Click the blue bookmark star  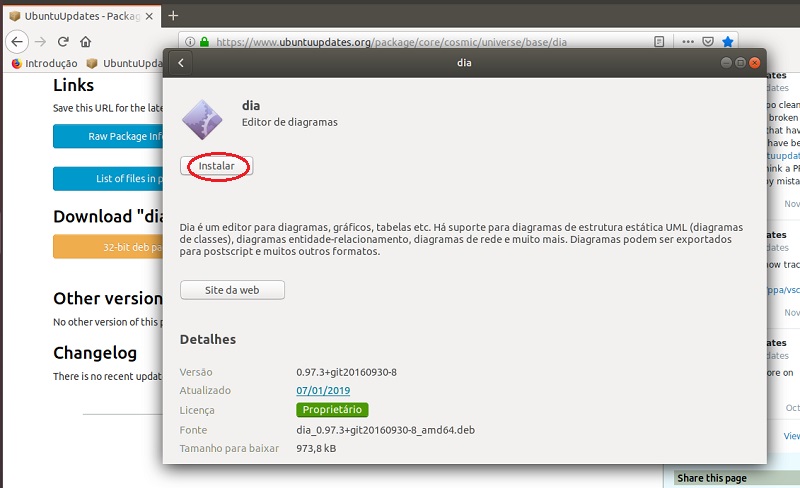pos(728,41)
